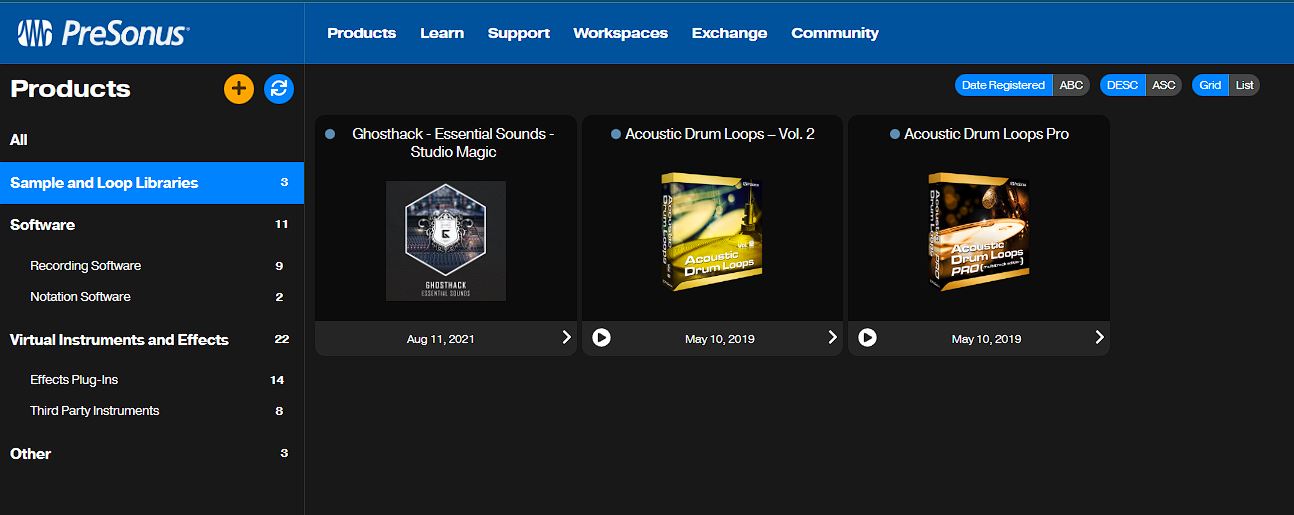Click status dot beside Acoustic Drum Loops – Vol. 2
The image size is (1294, 515).
click(x=616, y=134)
